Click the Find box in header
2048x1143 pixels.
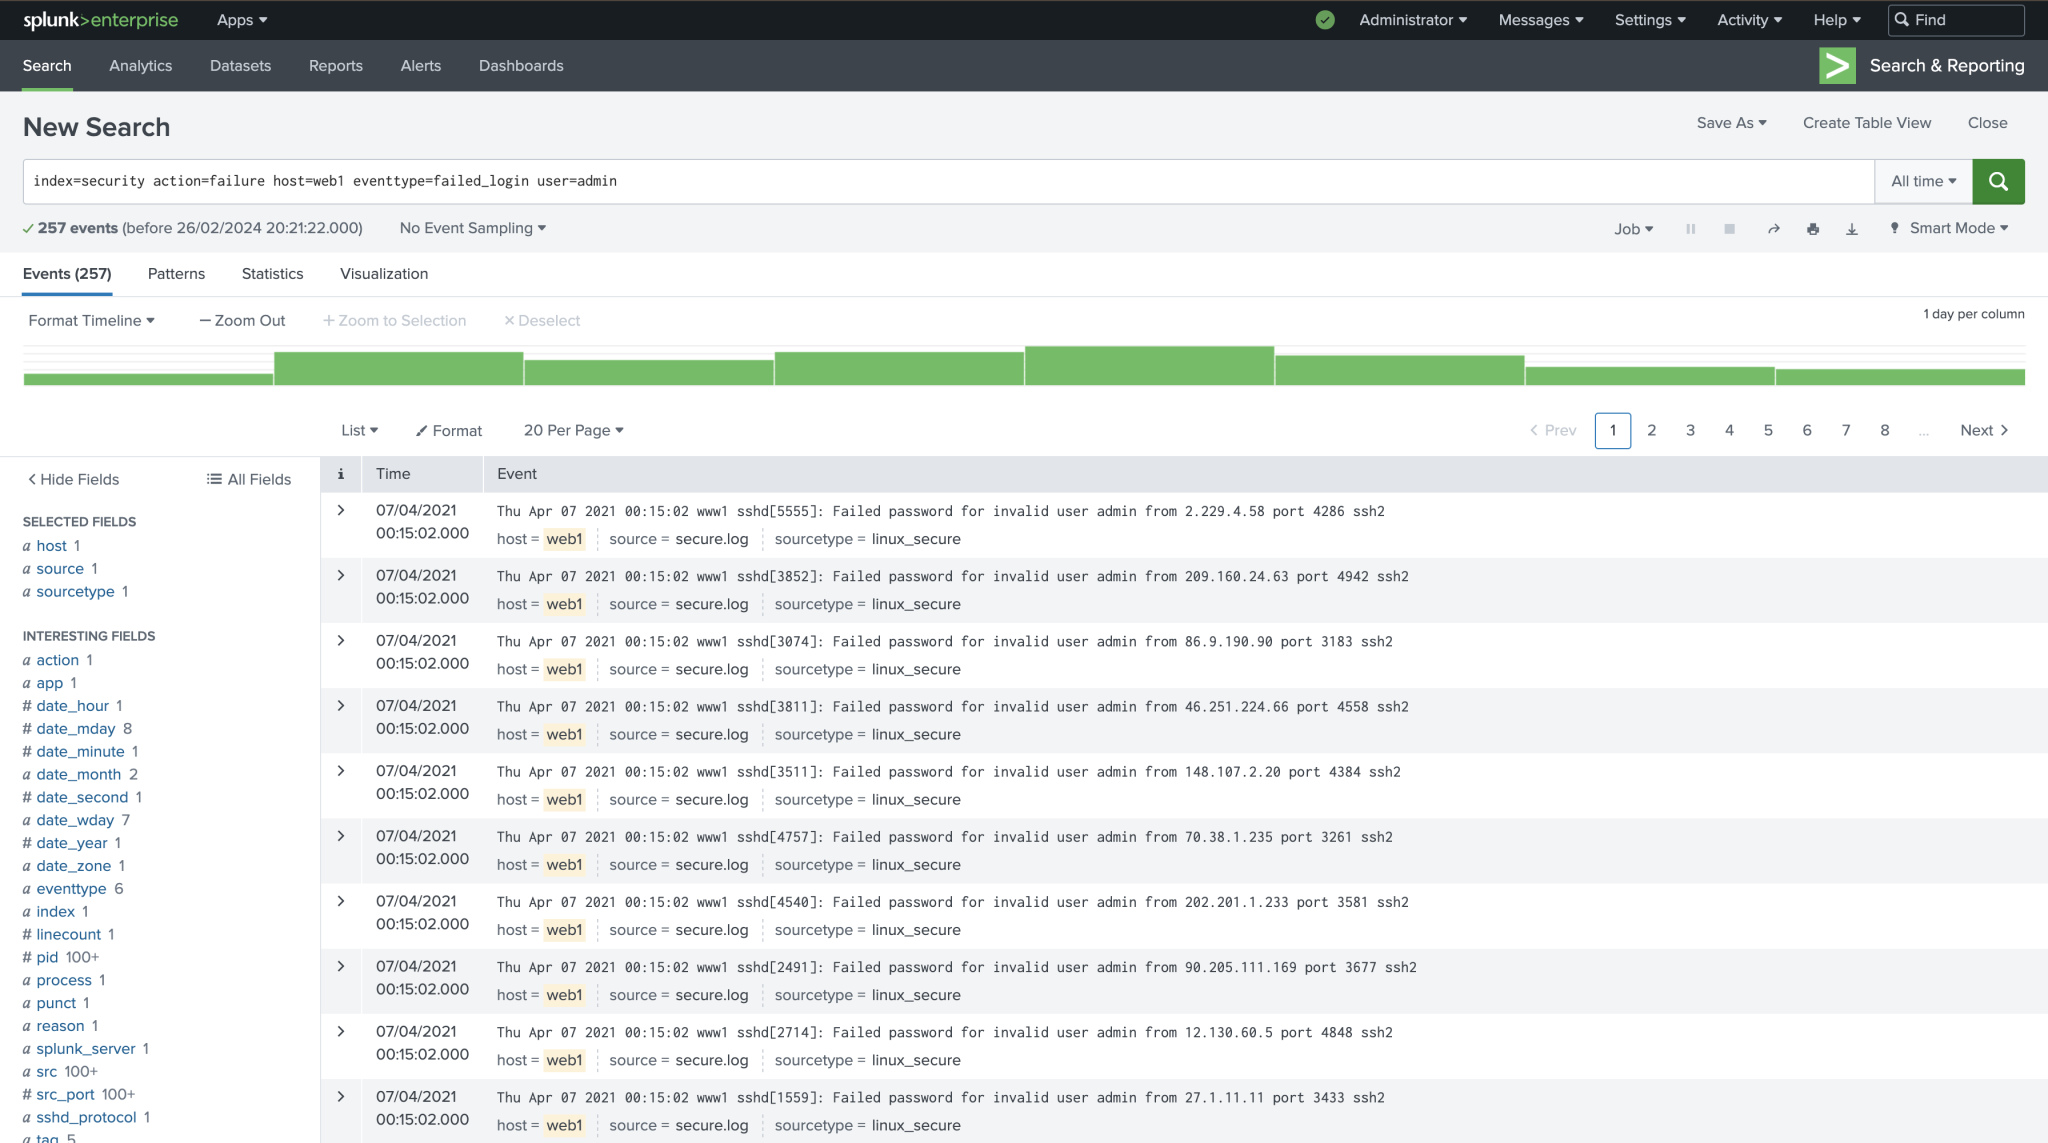1956,20
